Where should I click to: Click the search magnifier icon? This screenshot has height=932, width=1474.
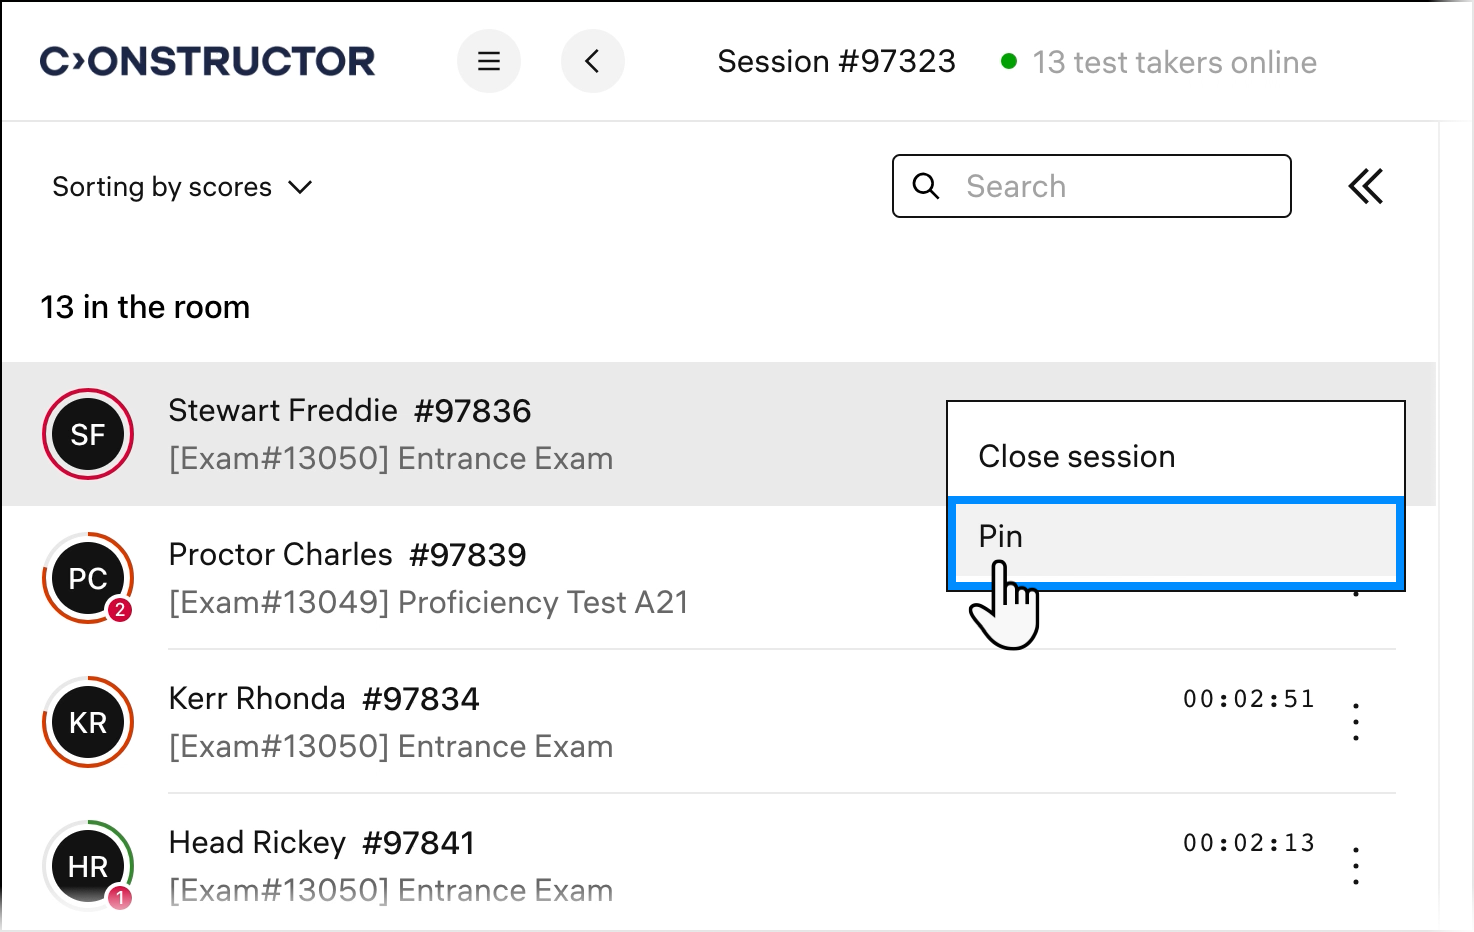click(926, 186)
